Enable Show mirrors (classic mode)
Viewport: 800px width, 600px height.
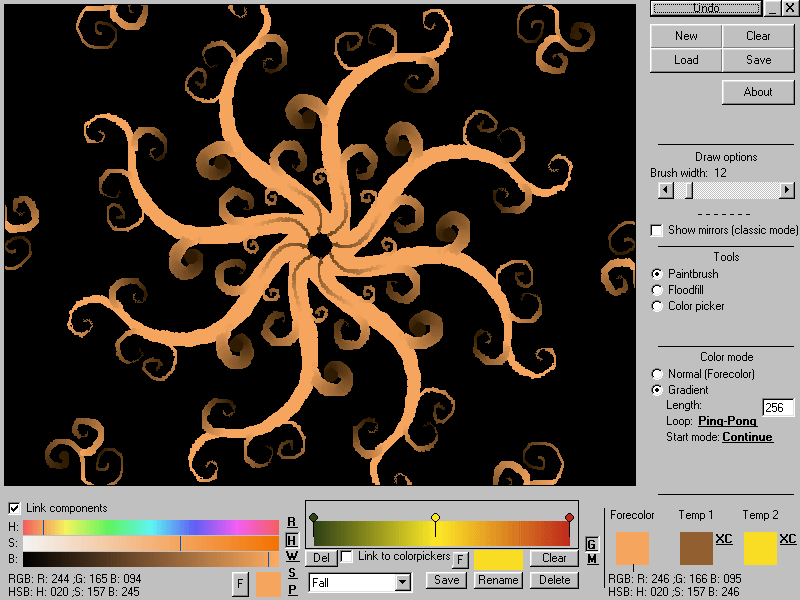point(657,230)
